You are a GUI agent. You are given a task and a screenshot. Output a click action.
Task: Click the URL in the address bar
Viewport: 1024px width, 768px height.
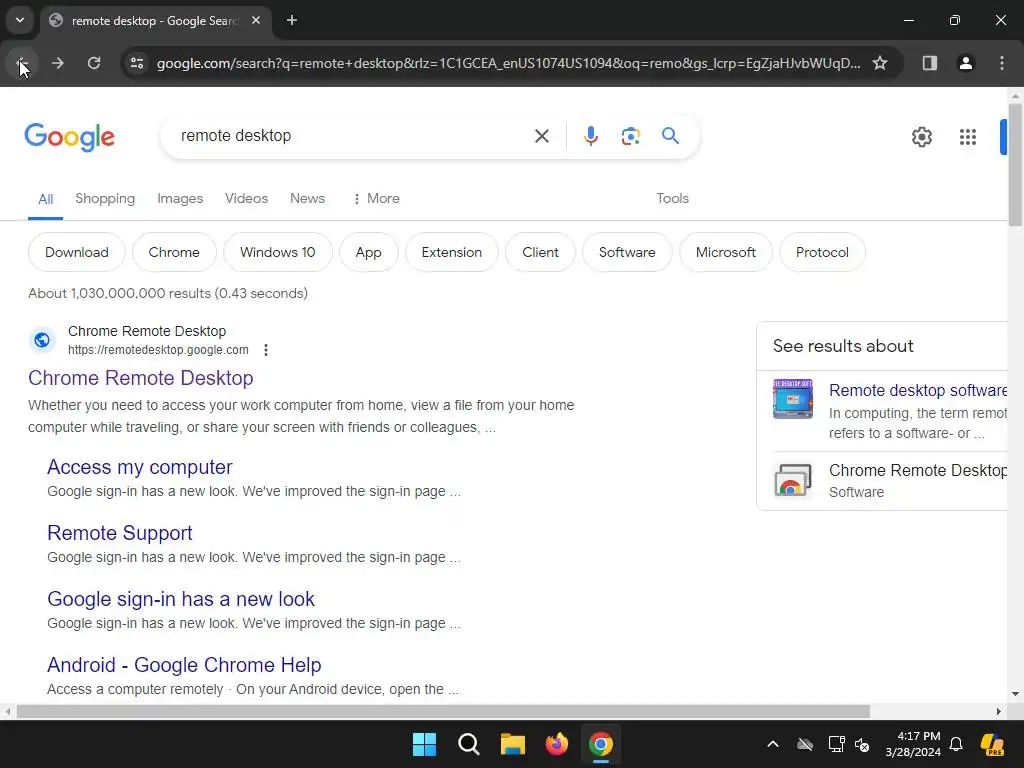coord(508,63)
